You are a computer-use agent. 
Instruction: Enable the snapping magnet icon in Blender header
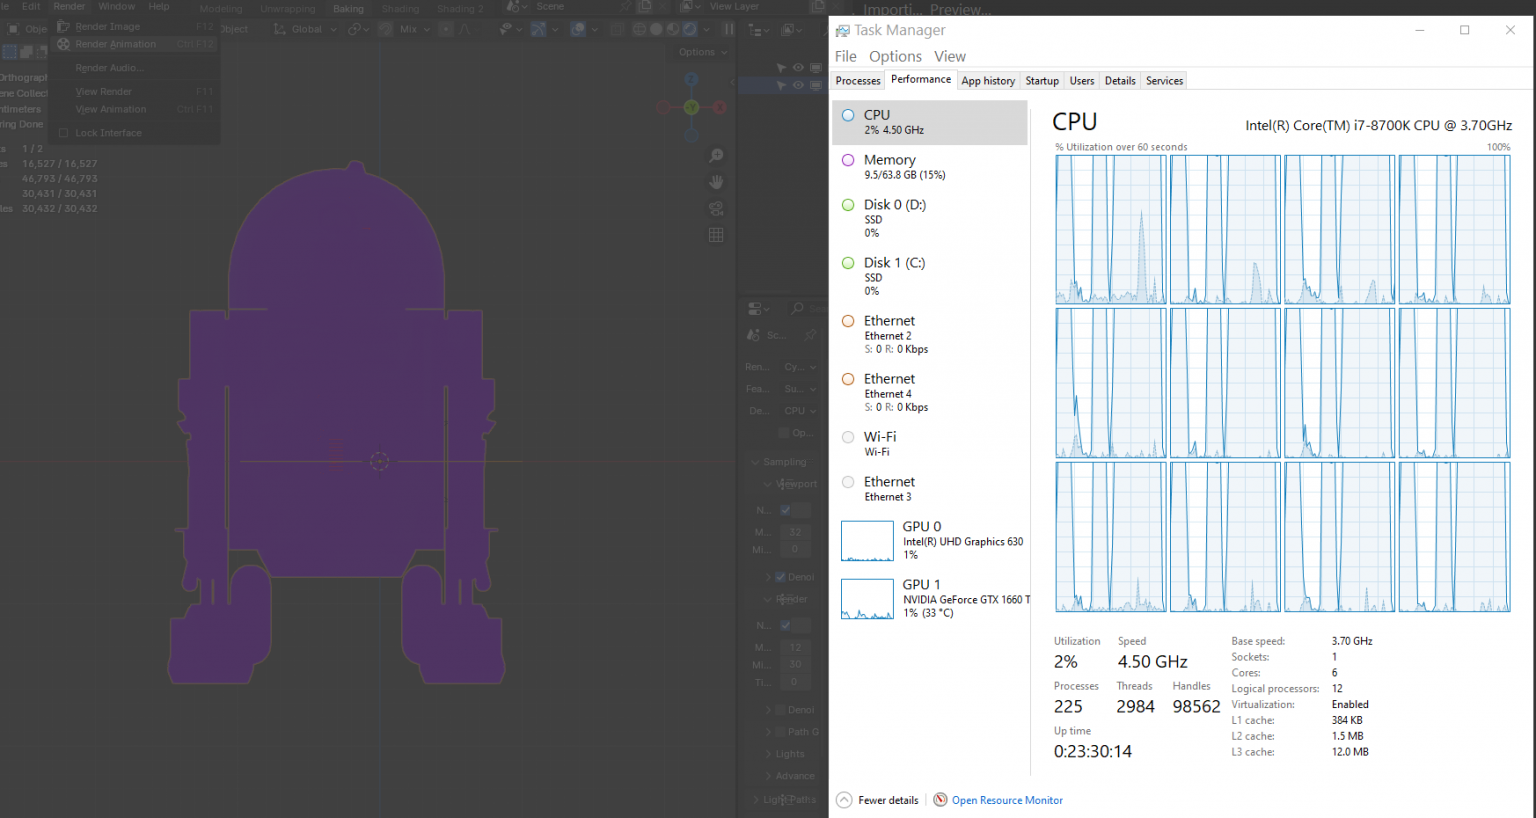click(384, 29)
